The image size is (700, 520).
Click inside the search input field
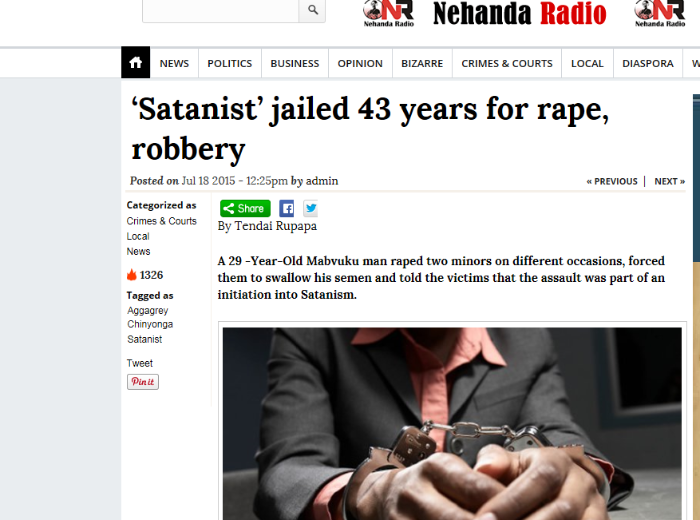coord(221,10)
